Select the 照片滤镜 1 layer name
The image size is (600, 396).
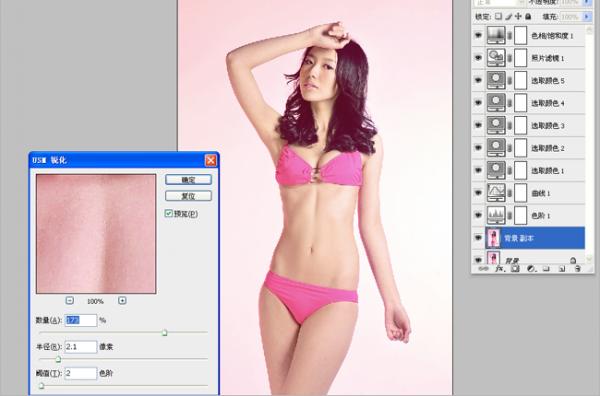click(x=548, y=58)
